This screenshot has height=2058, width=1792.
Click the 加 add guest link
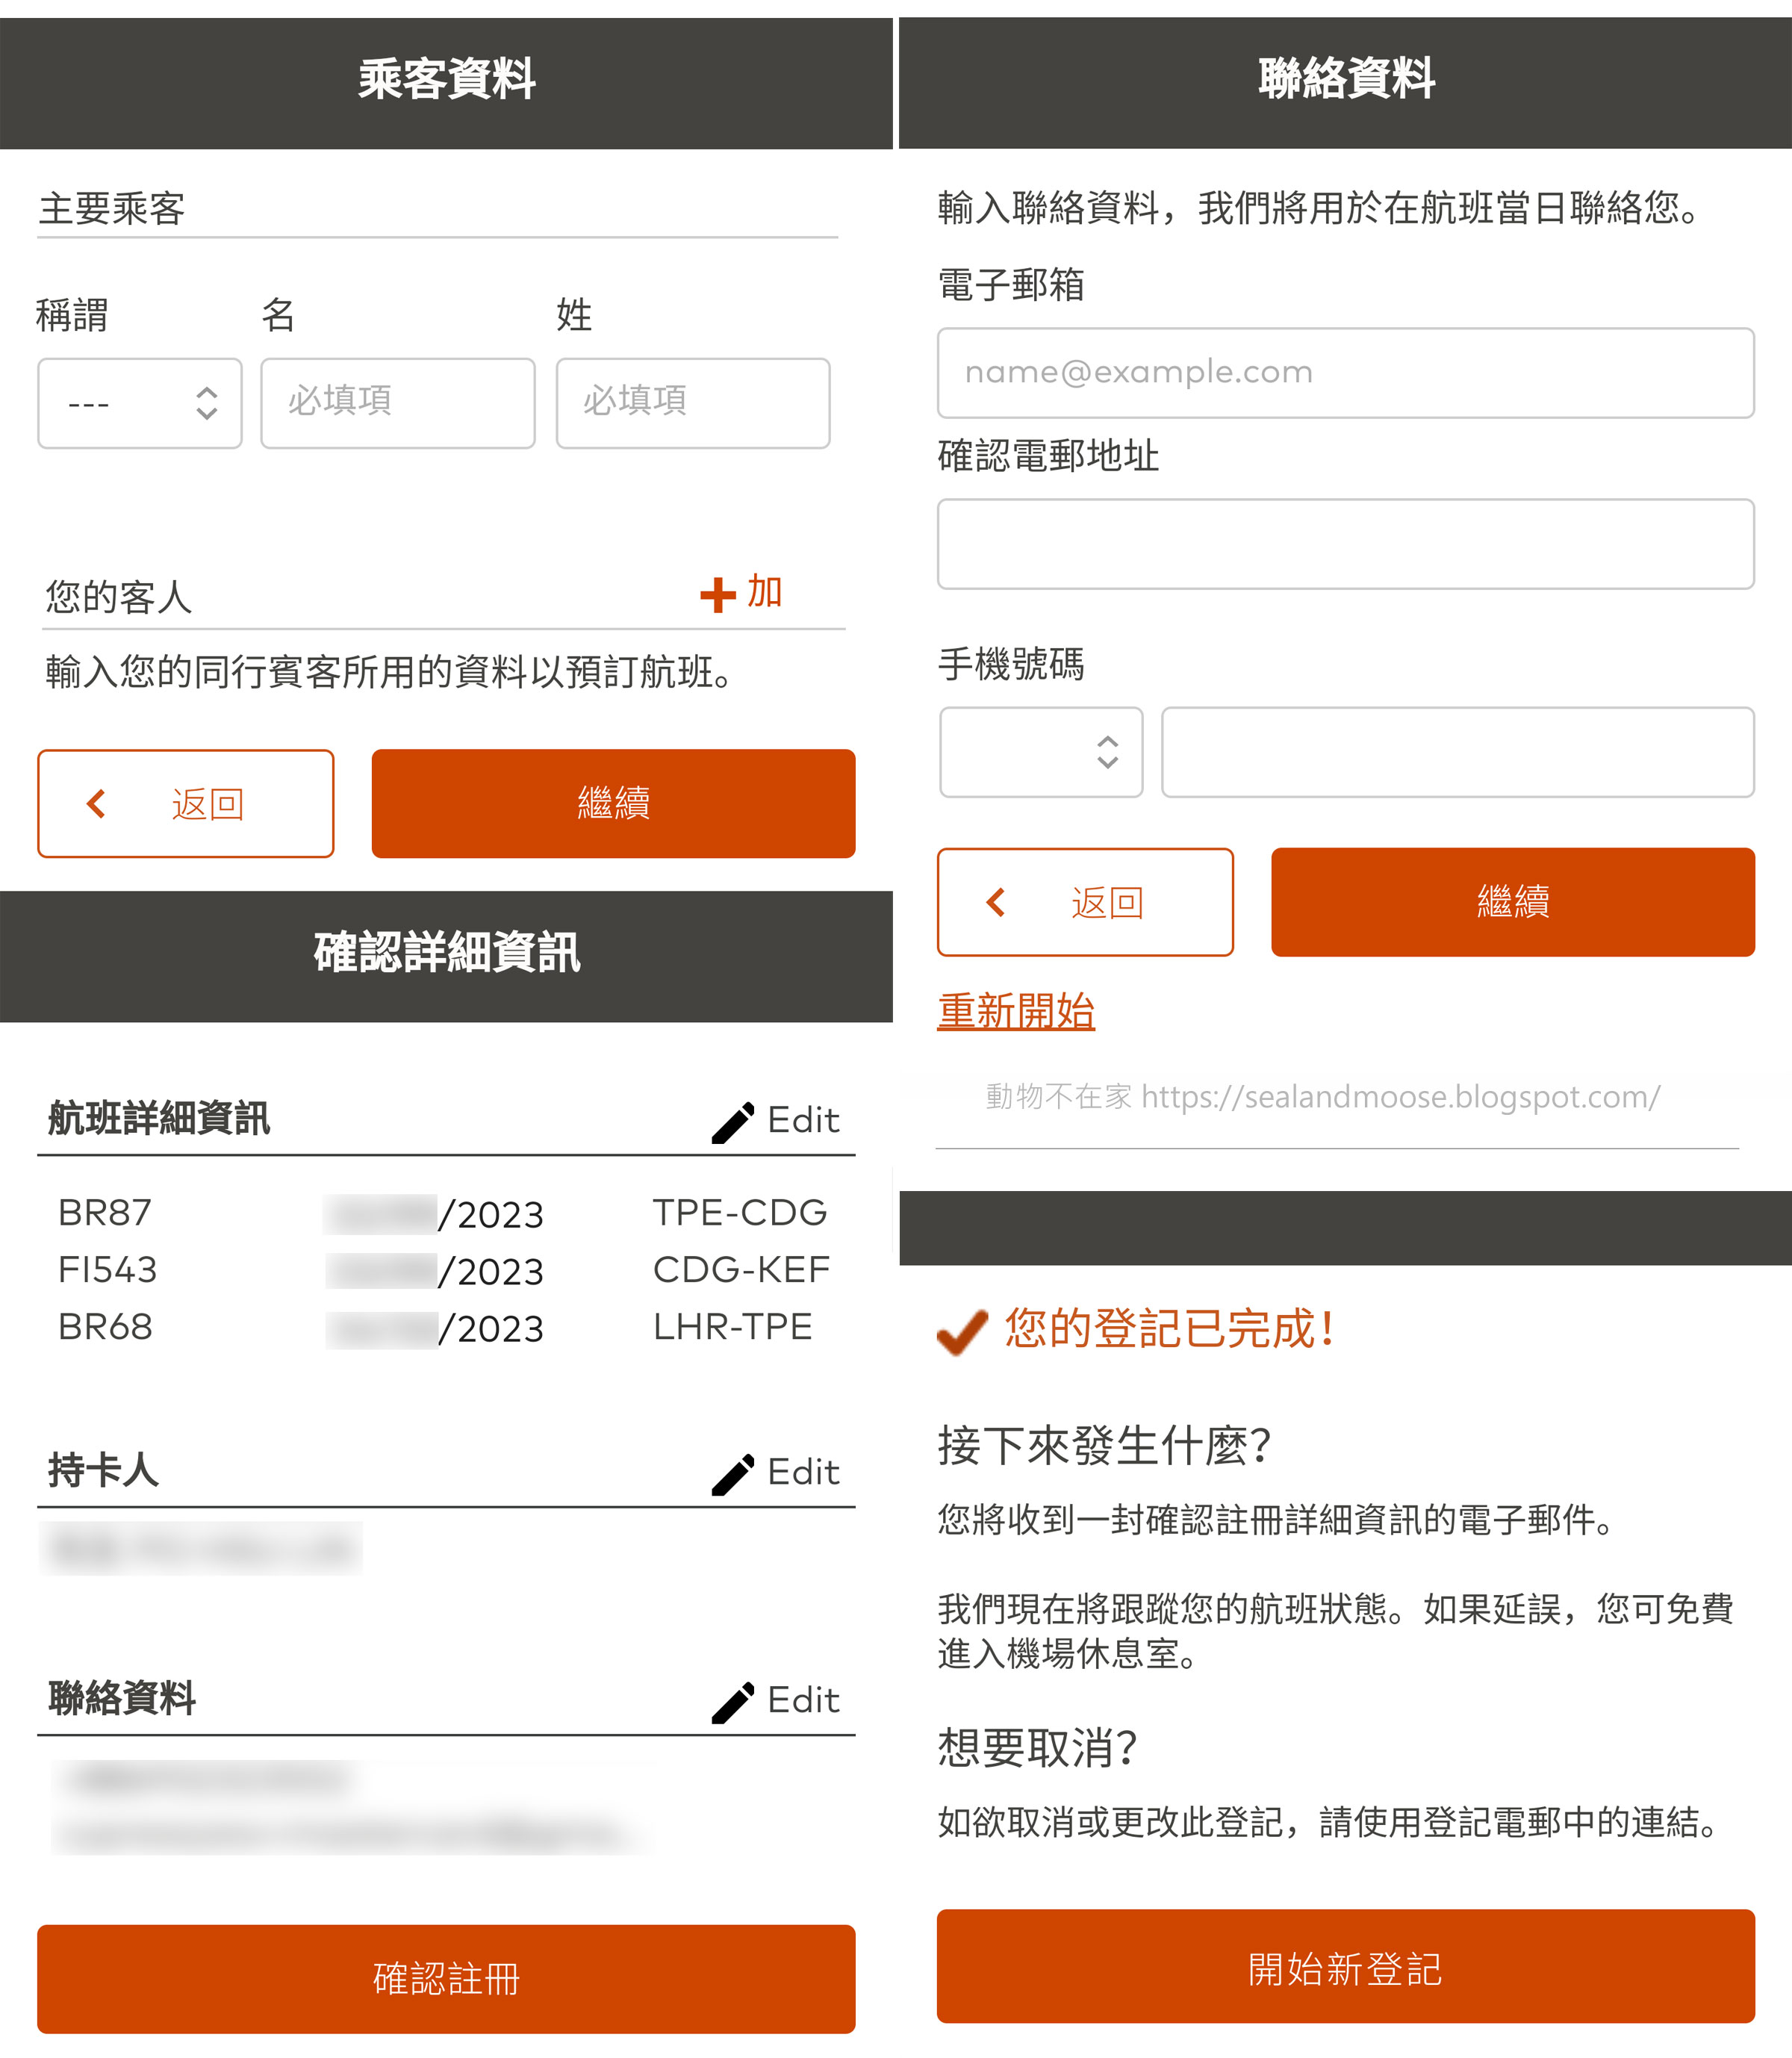click(x=765, y=592)
